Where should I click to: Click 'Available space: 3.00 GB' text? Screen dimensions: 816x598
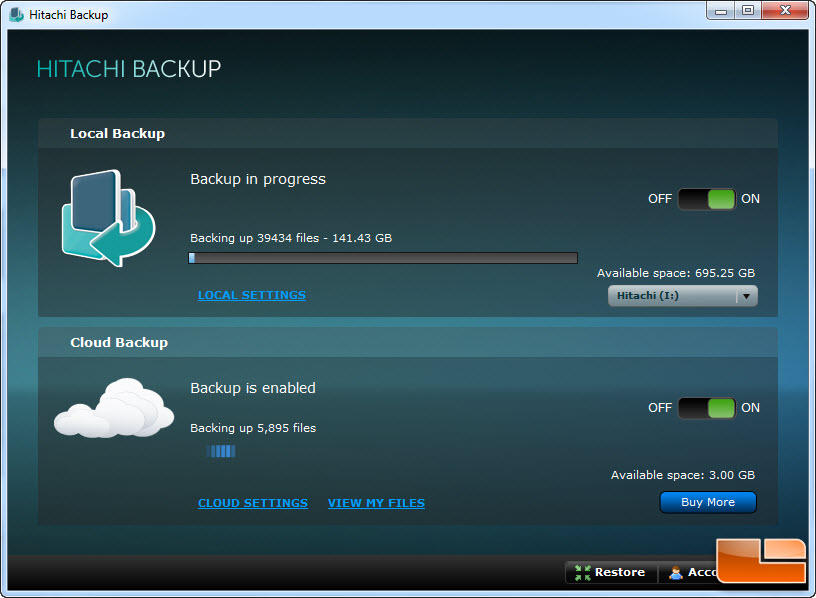click(x=683, y=475)
